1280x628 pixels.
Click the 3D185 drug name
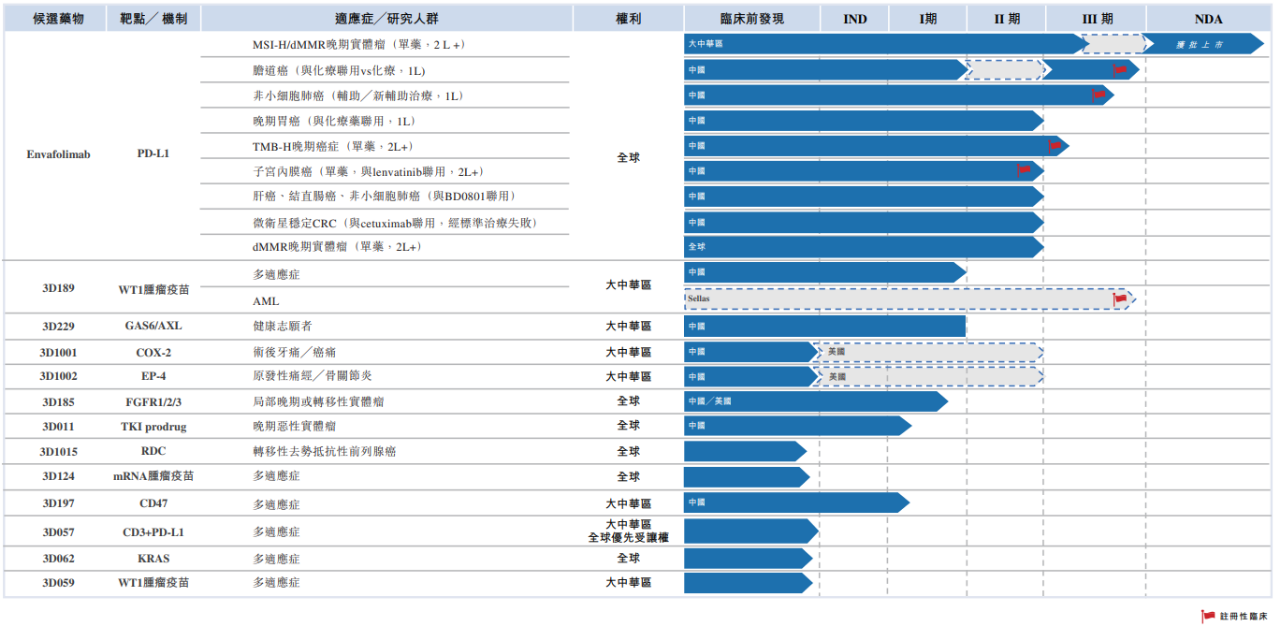pos(59,401)
